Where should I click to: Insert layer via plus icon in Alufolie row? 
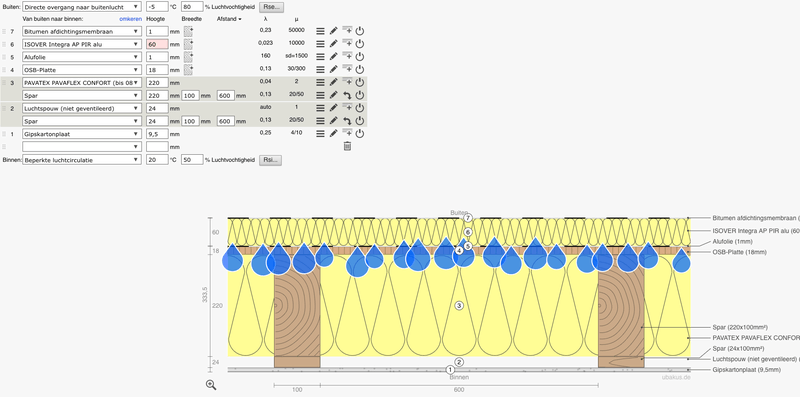click(347, 56)
